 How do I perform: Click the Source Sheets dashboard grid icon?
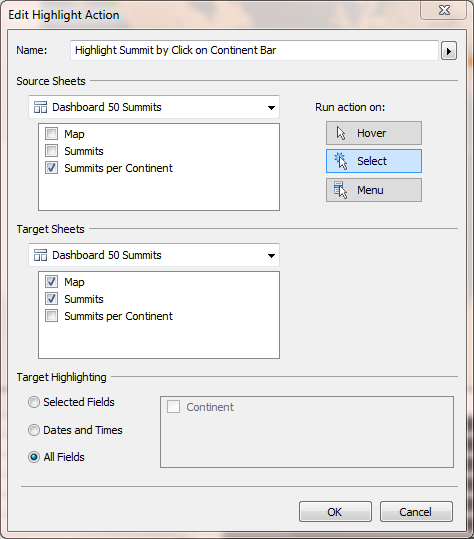[x=40, y=107]
